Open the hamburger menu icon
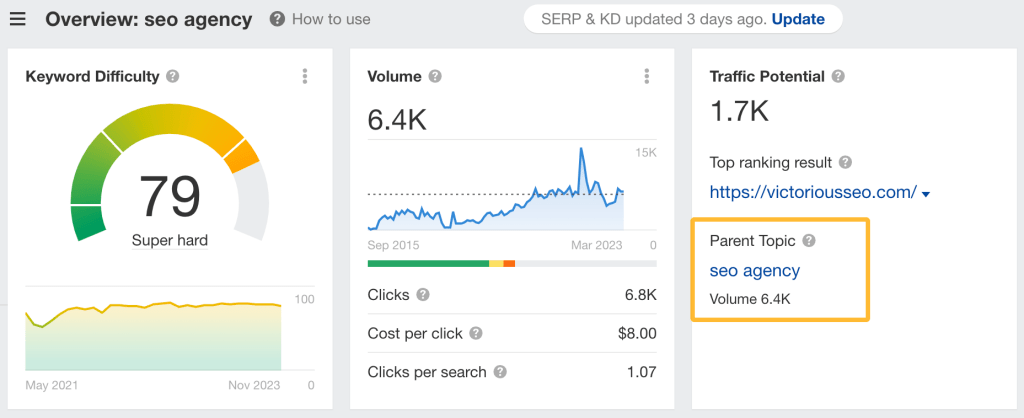The image size is (1024, 418). [20, 19]
